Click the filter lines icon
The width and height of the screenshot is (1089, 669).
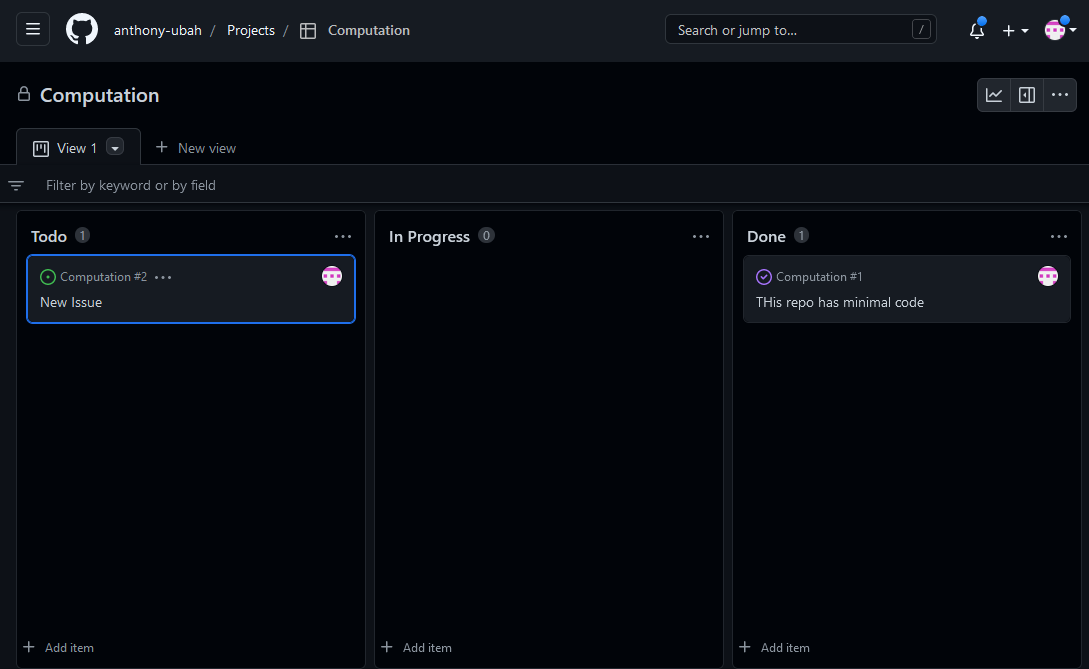pyautogui.click(x=16, y=185)
